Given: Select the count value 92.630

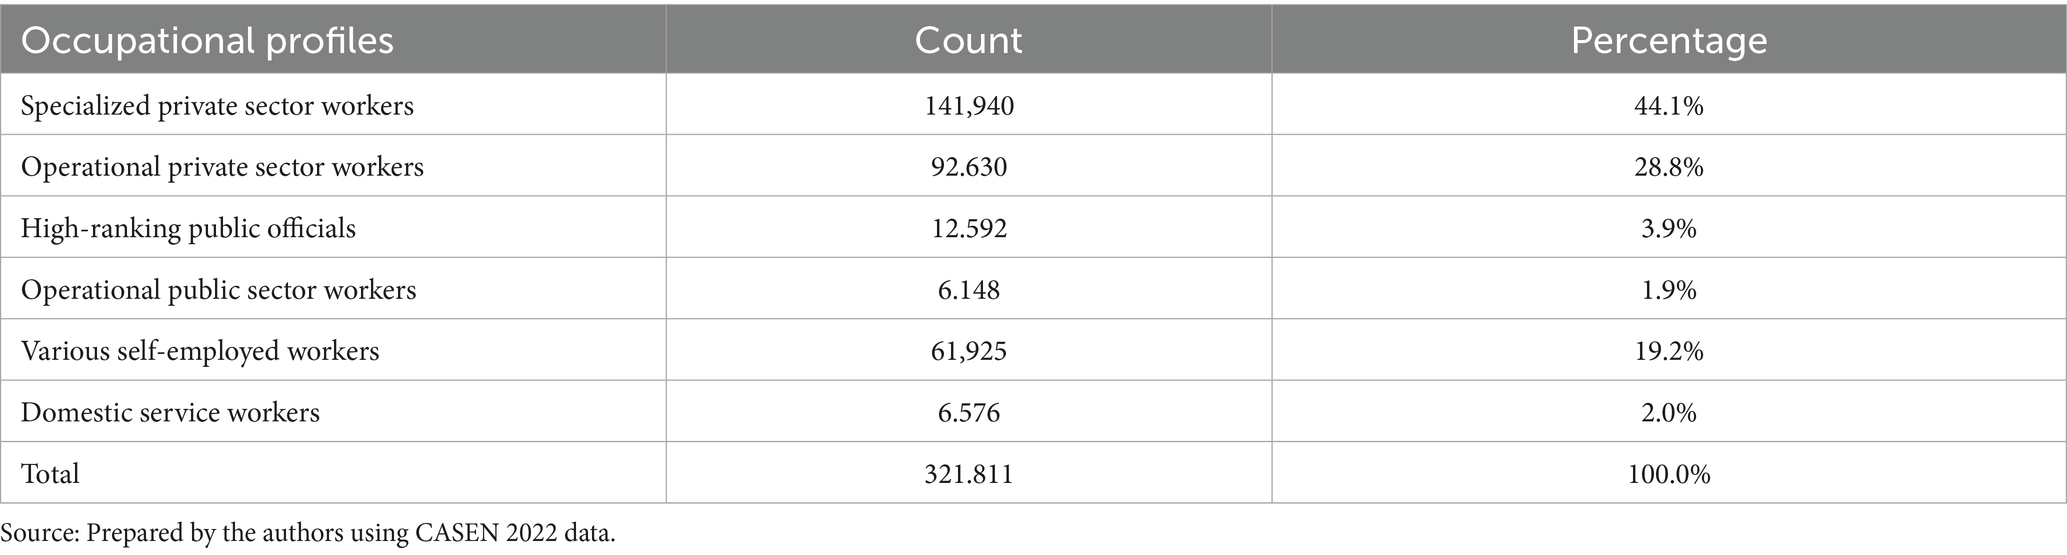Looking at the screenshot, I should pyautogui.click(x=968, y=166).
